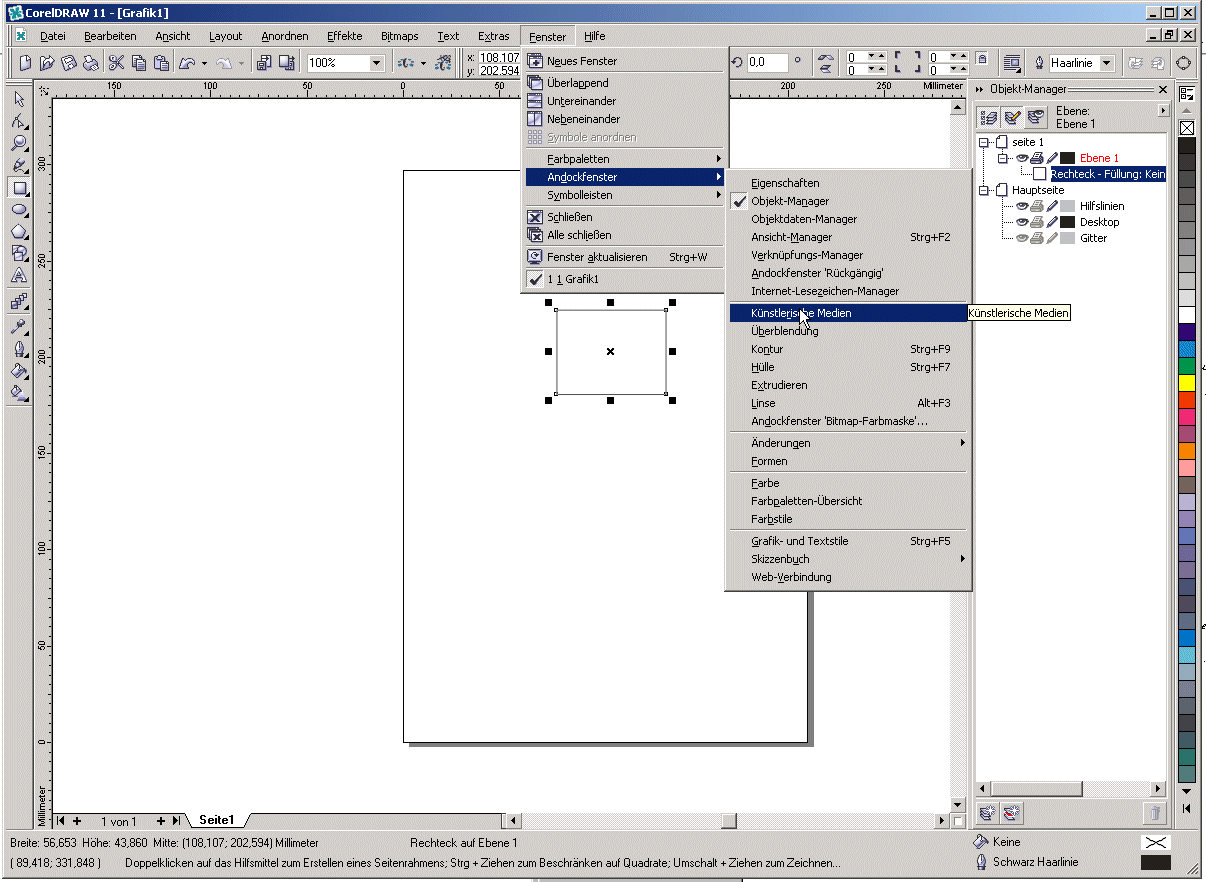1206x882 pixels.
Task: Click the no-color X swatch in palette
Action: point(1187,128)
